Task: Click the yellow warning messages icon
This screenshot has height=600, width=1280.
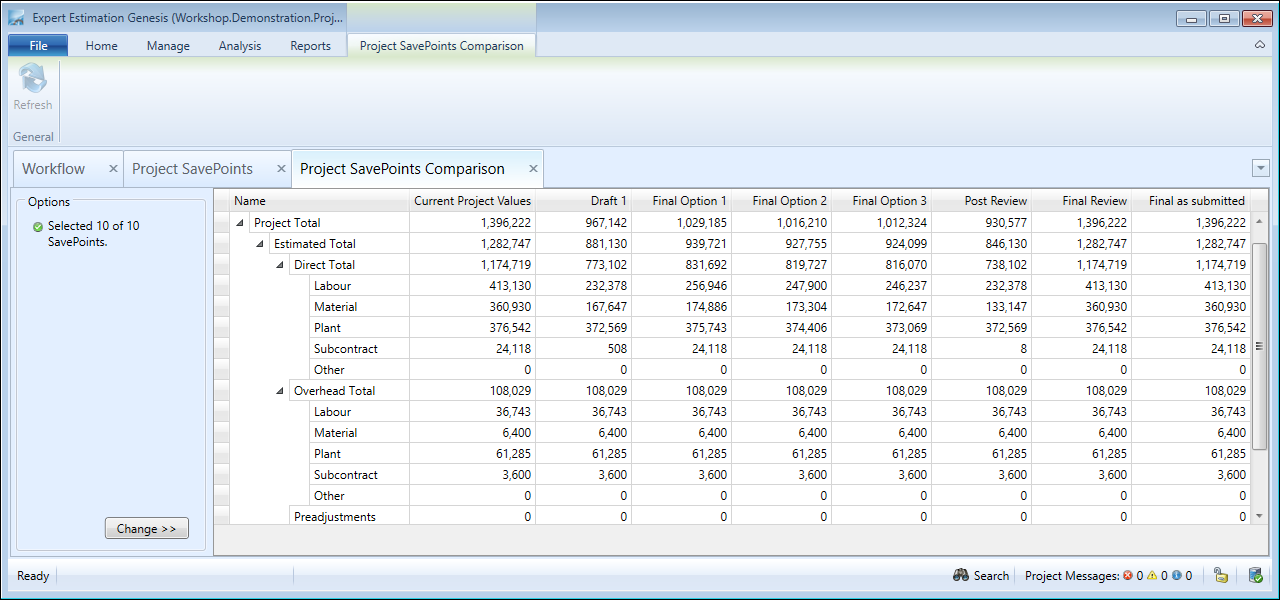Action: (x=1152, y=576)
